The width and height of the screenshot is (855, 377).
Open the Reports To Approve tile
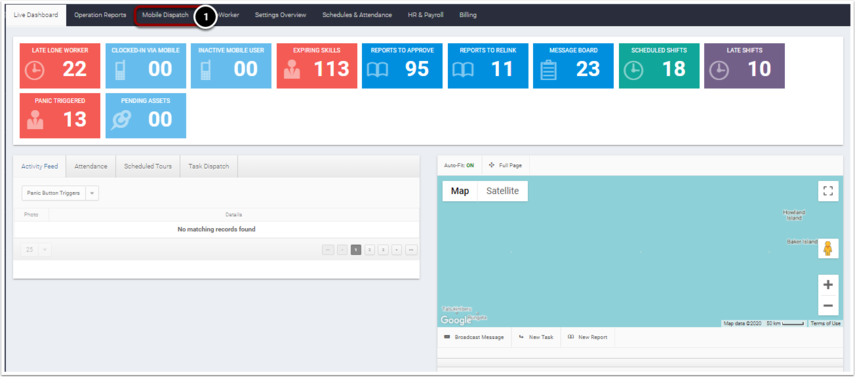pyautogui.click(x=402, y=66)
